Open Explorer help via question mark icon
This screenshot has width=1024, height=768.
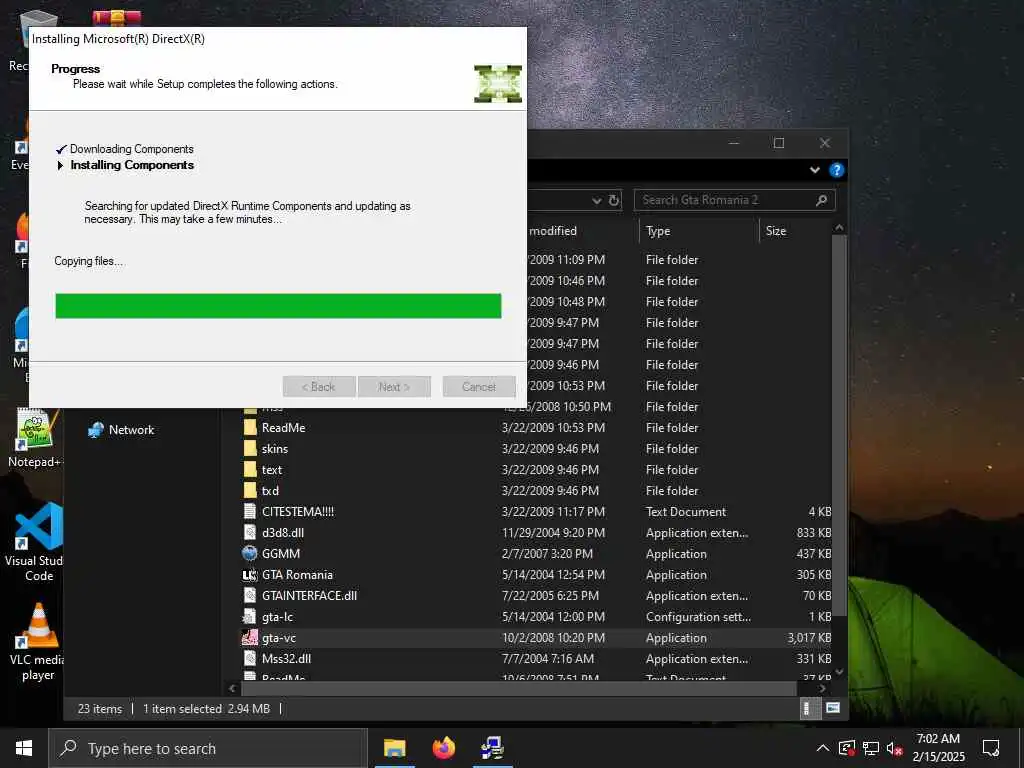836,170
